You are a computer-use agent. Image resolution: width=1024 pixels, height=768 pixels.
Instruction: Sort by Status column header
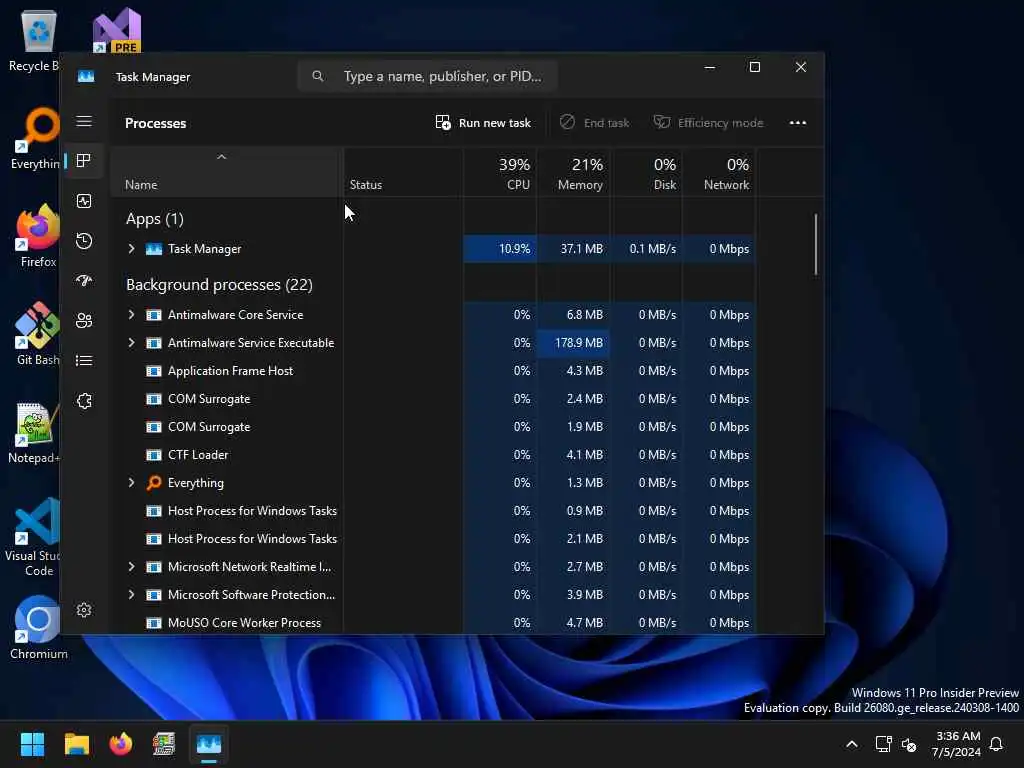tap(403, 172)
